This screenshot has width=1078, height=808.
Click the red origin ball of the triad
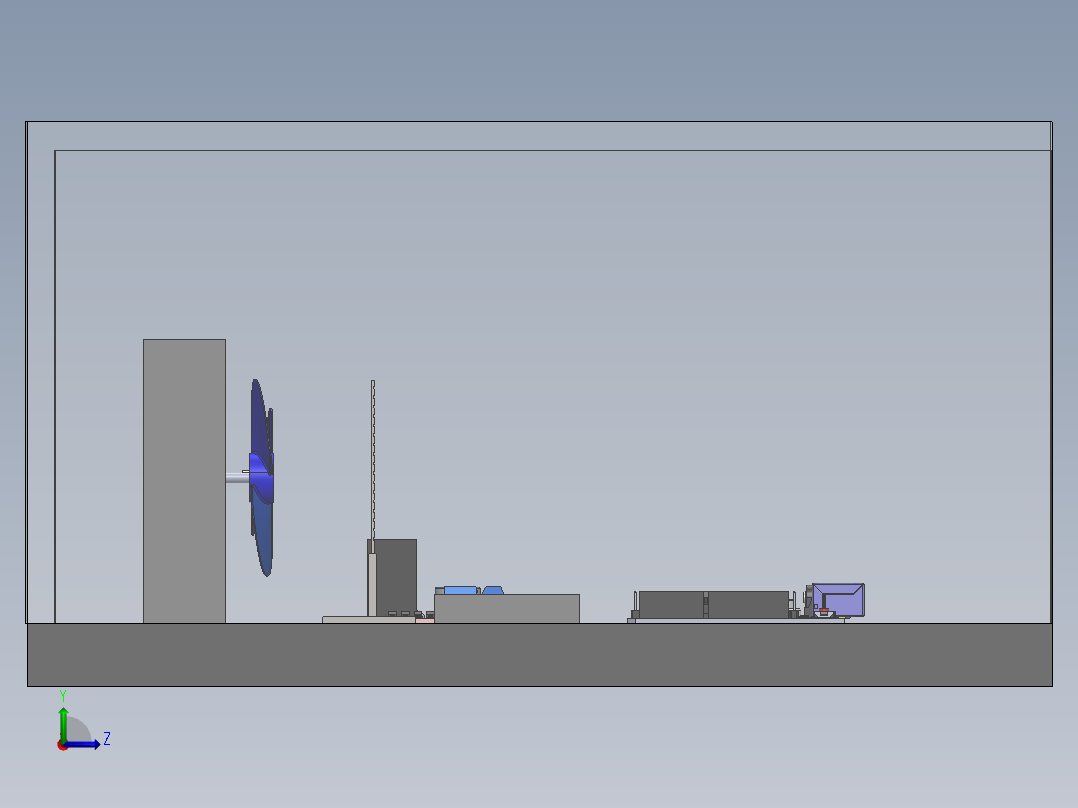[x=62, y=745]
